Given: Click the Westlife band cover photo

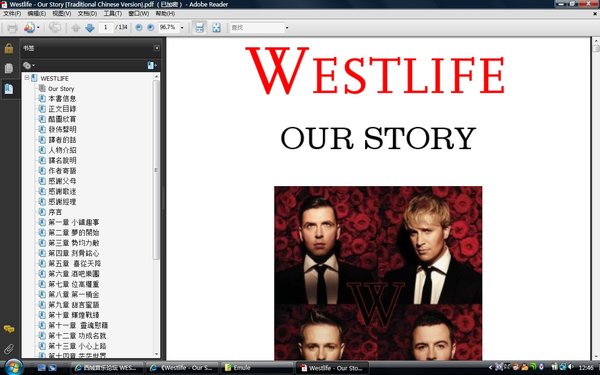Looking at the screenshot, I should coord(378,273).
